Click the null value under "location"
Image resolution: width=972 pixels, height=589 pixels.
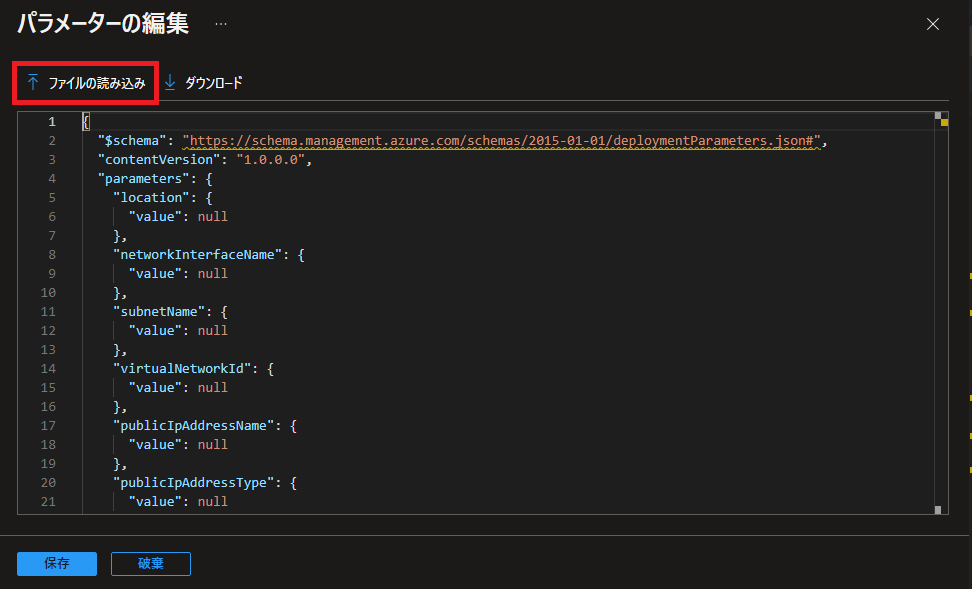tap(213, 217)
